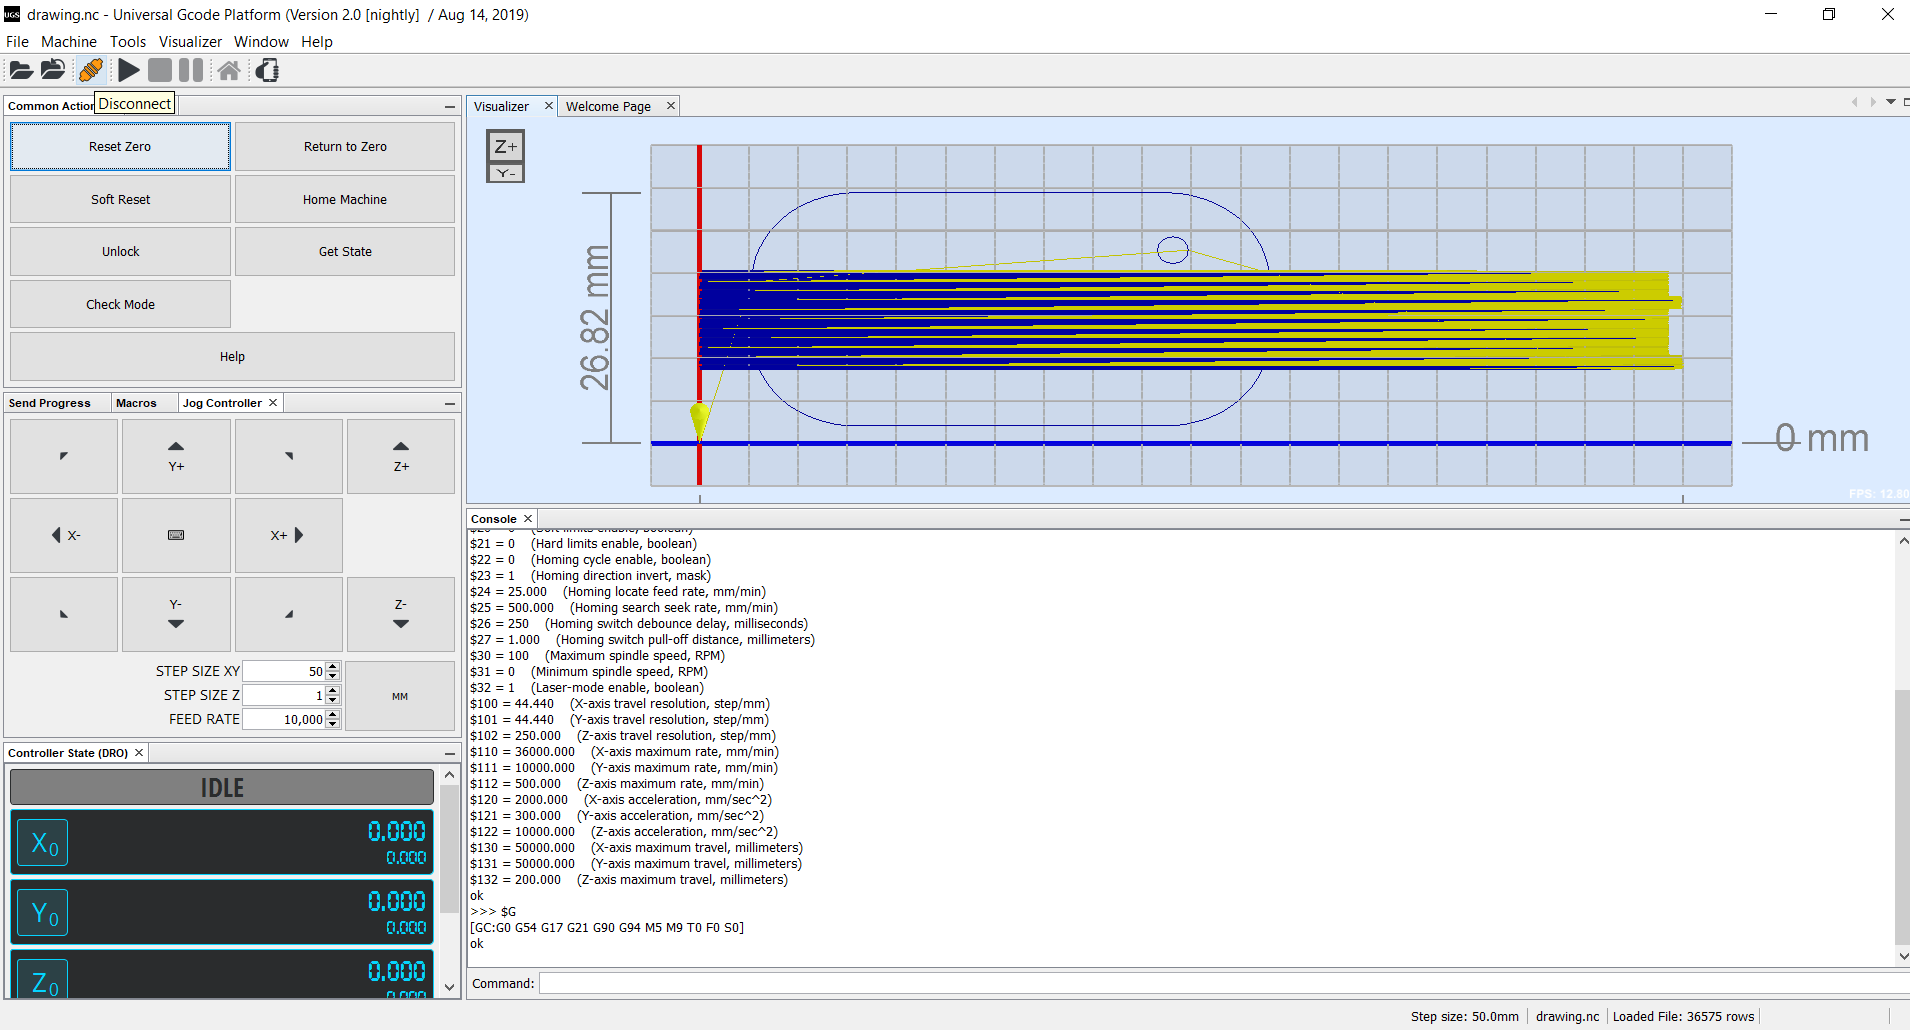The height and width of the screenshot is (1030, 1910).
Task: Decrease FEED RATE with down stepper
Action: point(333,724)
